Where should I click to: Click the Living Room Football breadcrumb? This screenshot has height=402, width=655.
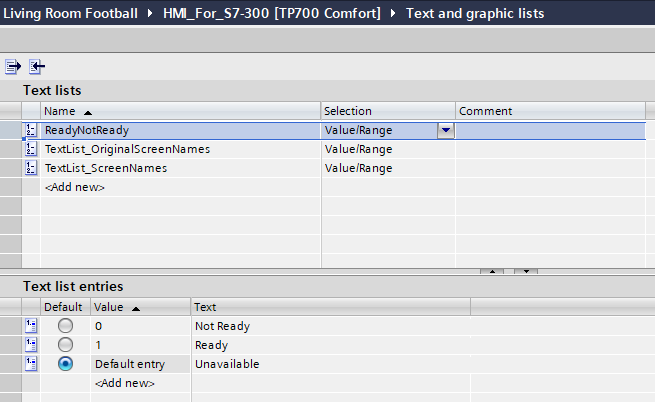(70, 13)
